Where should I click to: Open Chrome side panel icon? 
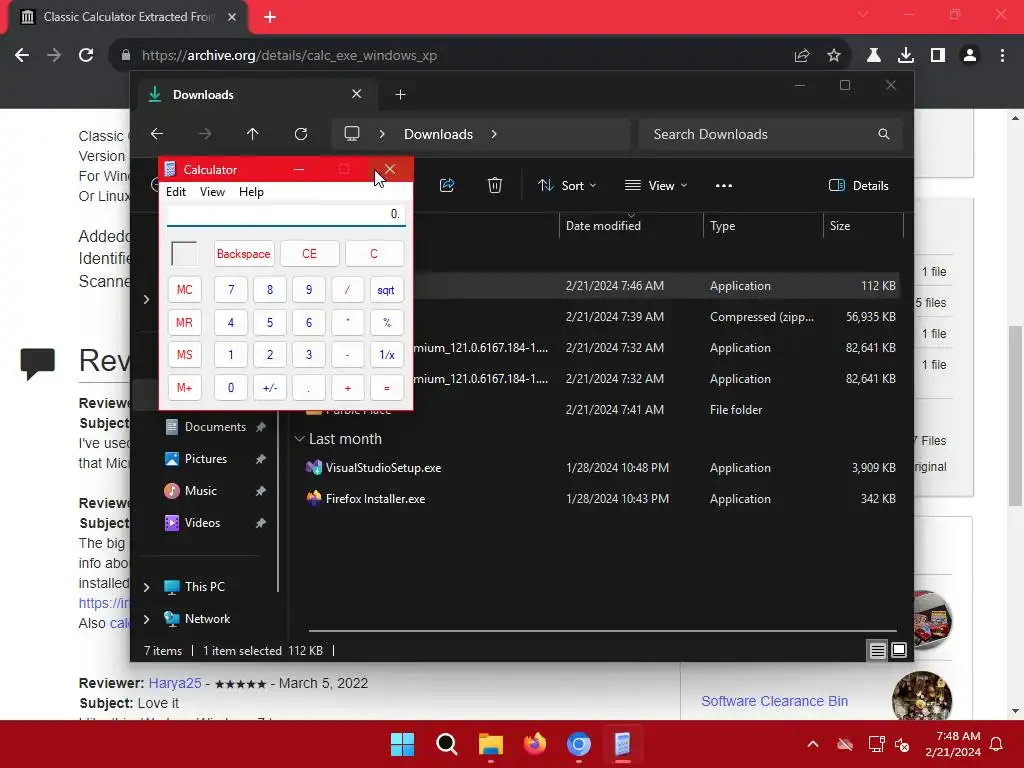tap(938, 56)
